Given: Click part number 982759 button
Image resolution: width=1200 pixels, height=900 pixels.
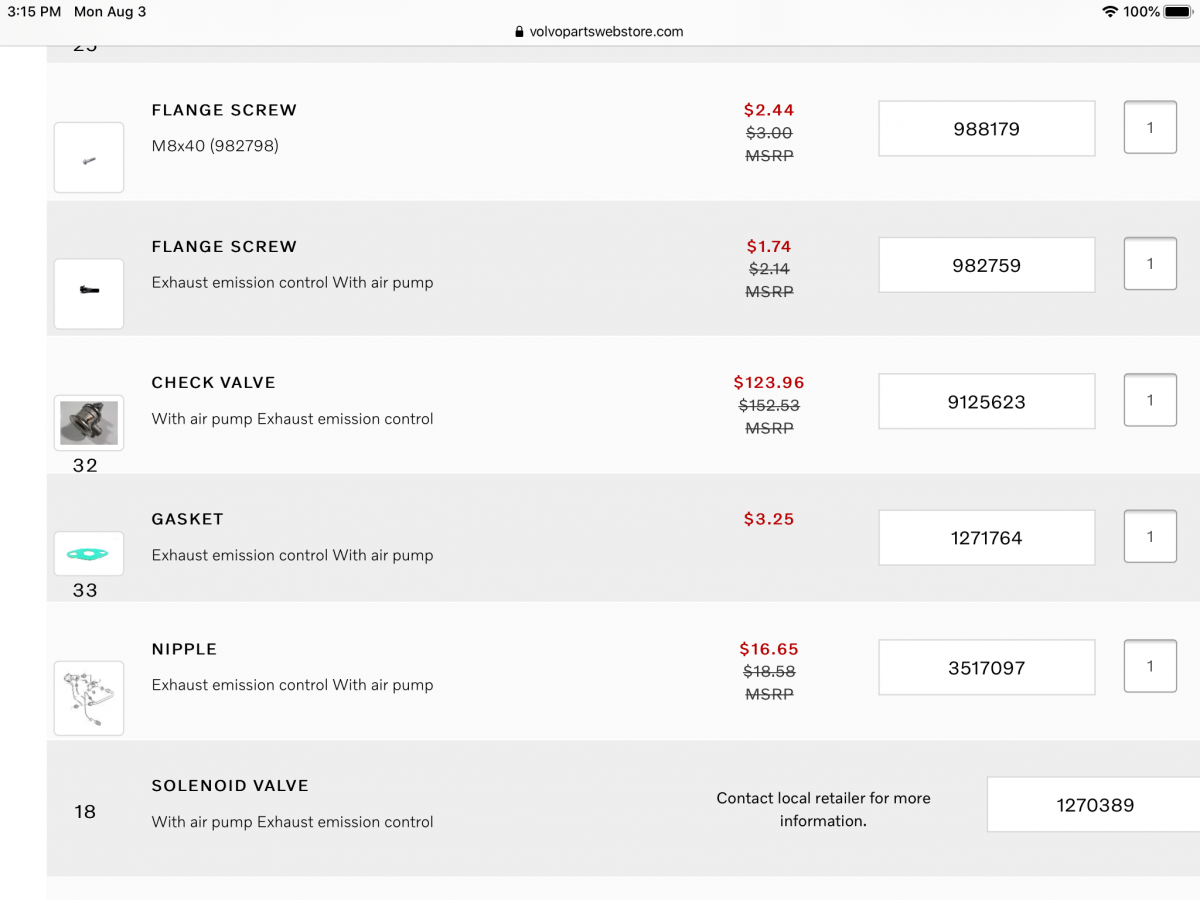Looking at the screenshot, I should click(986, 265).
